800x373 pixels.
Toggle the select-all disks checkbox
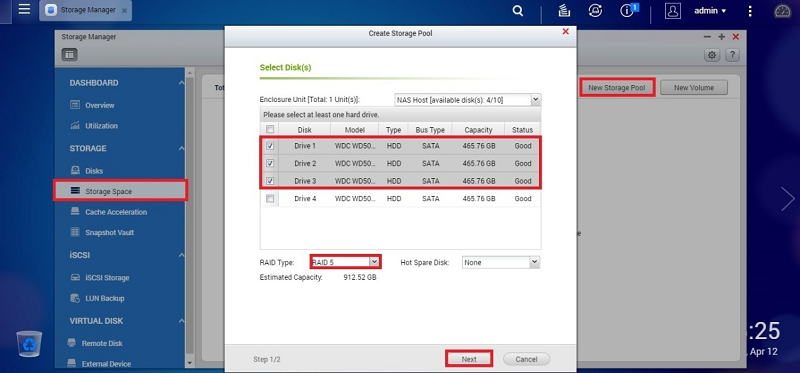tap(270, 130)
